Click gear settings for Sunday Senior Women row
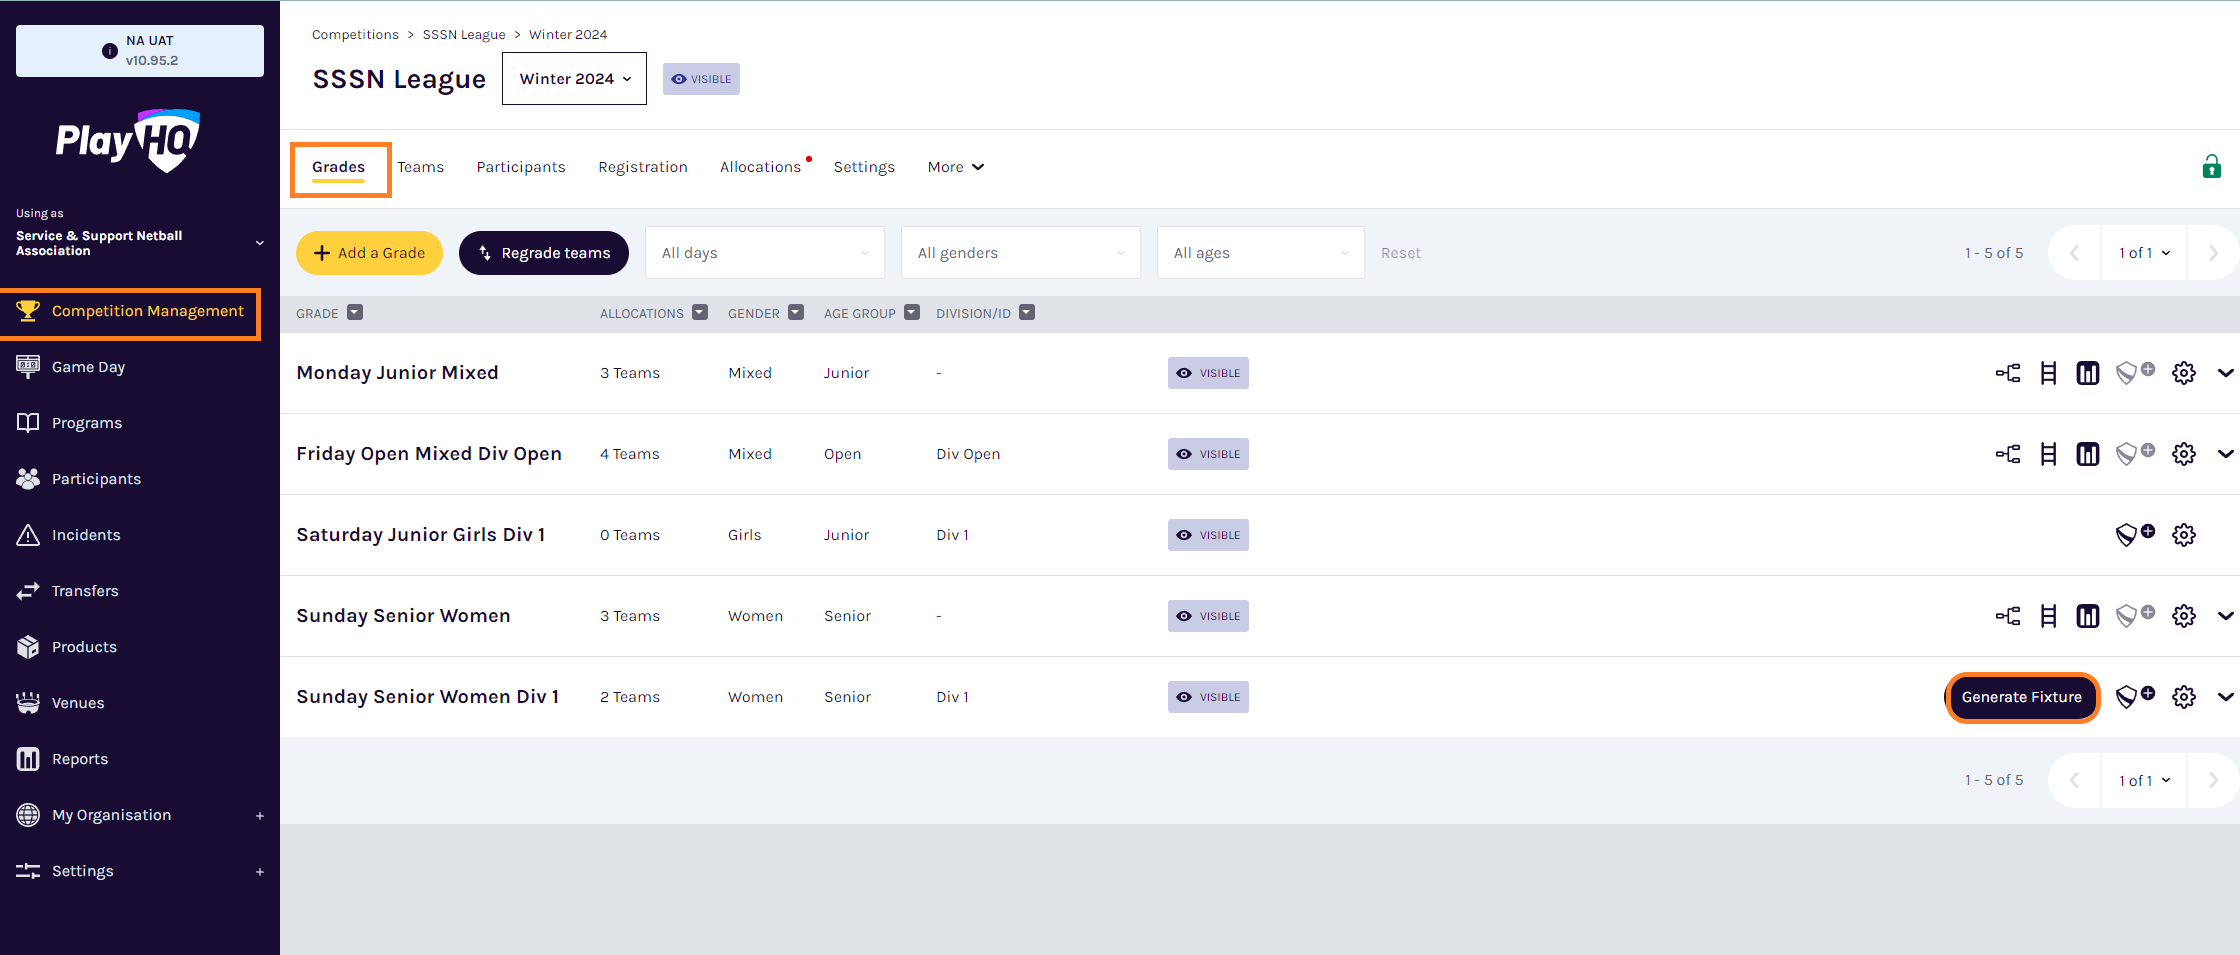Image resolution: width=2240 pixels, height=955 pixels. [x=2184, y=616]
